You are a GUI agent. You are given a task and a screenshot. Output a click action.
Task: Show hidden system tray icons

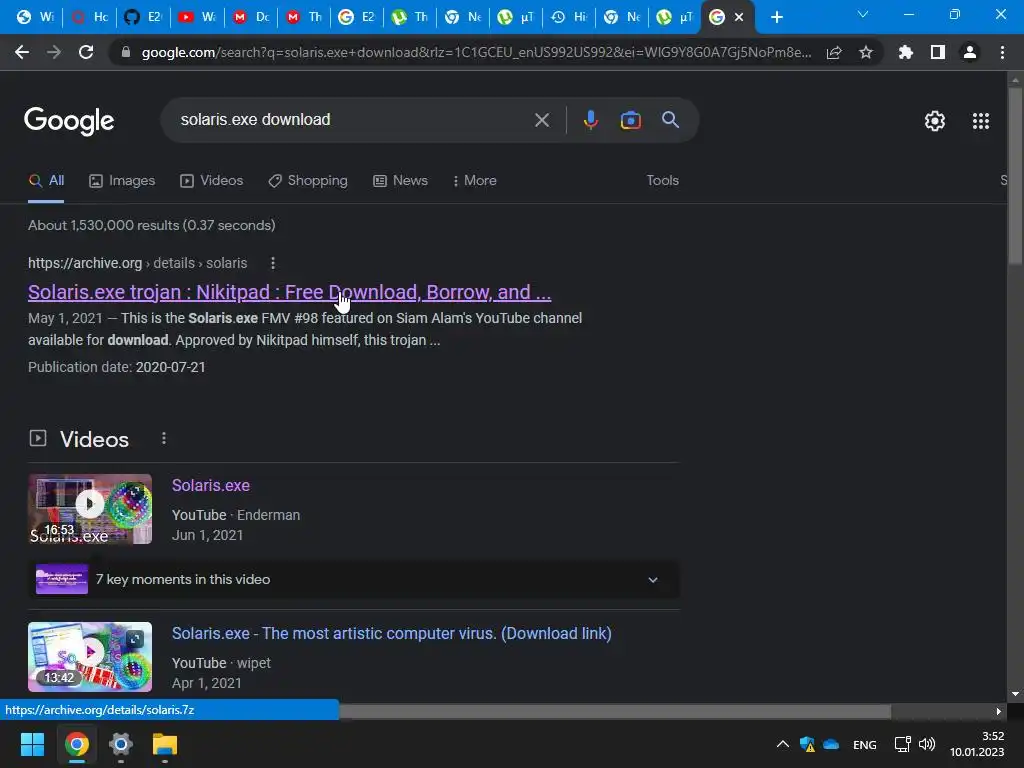coord(782,744)
